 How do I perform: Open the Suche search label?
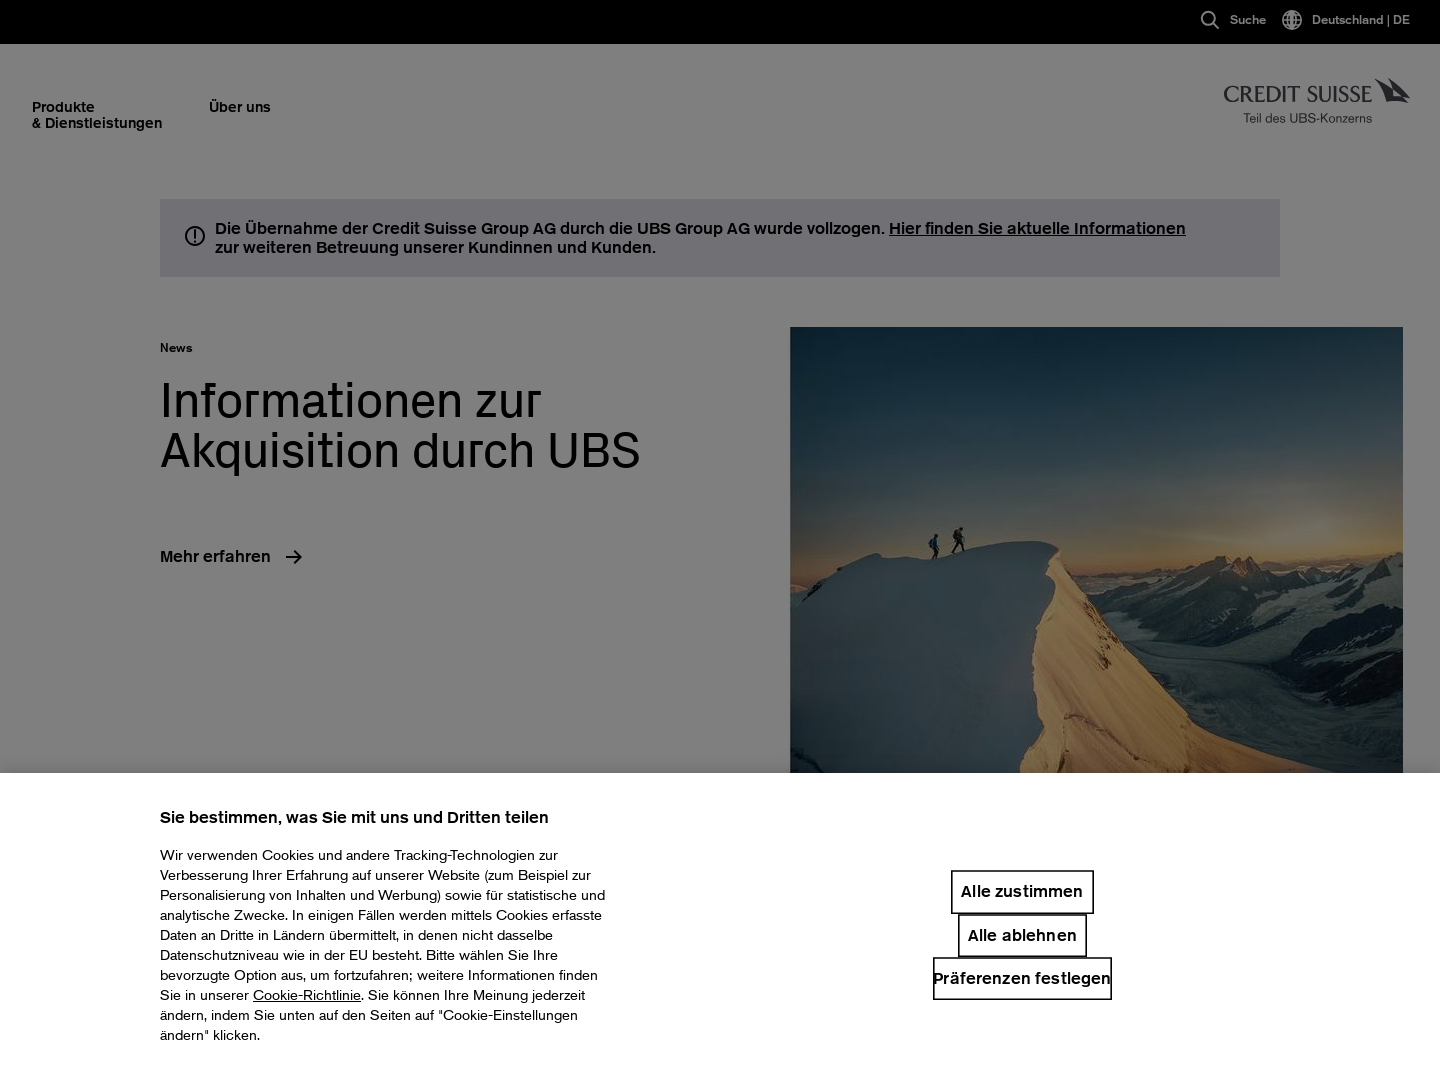(x=1247, y=20)
